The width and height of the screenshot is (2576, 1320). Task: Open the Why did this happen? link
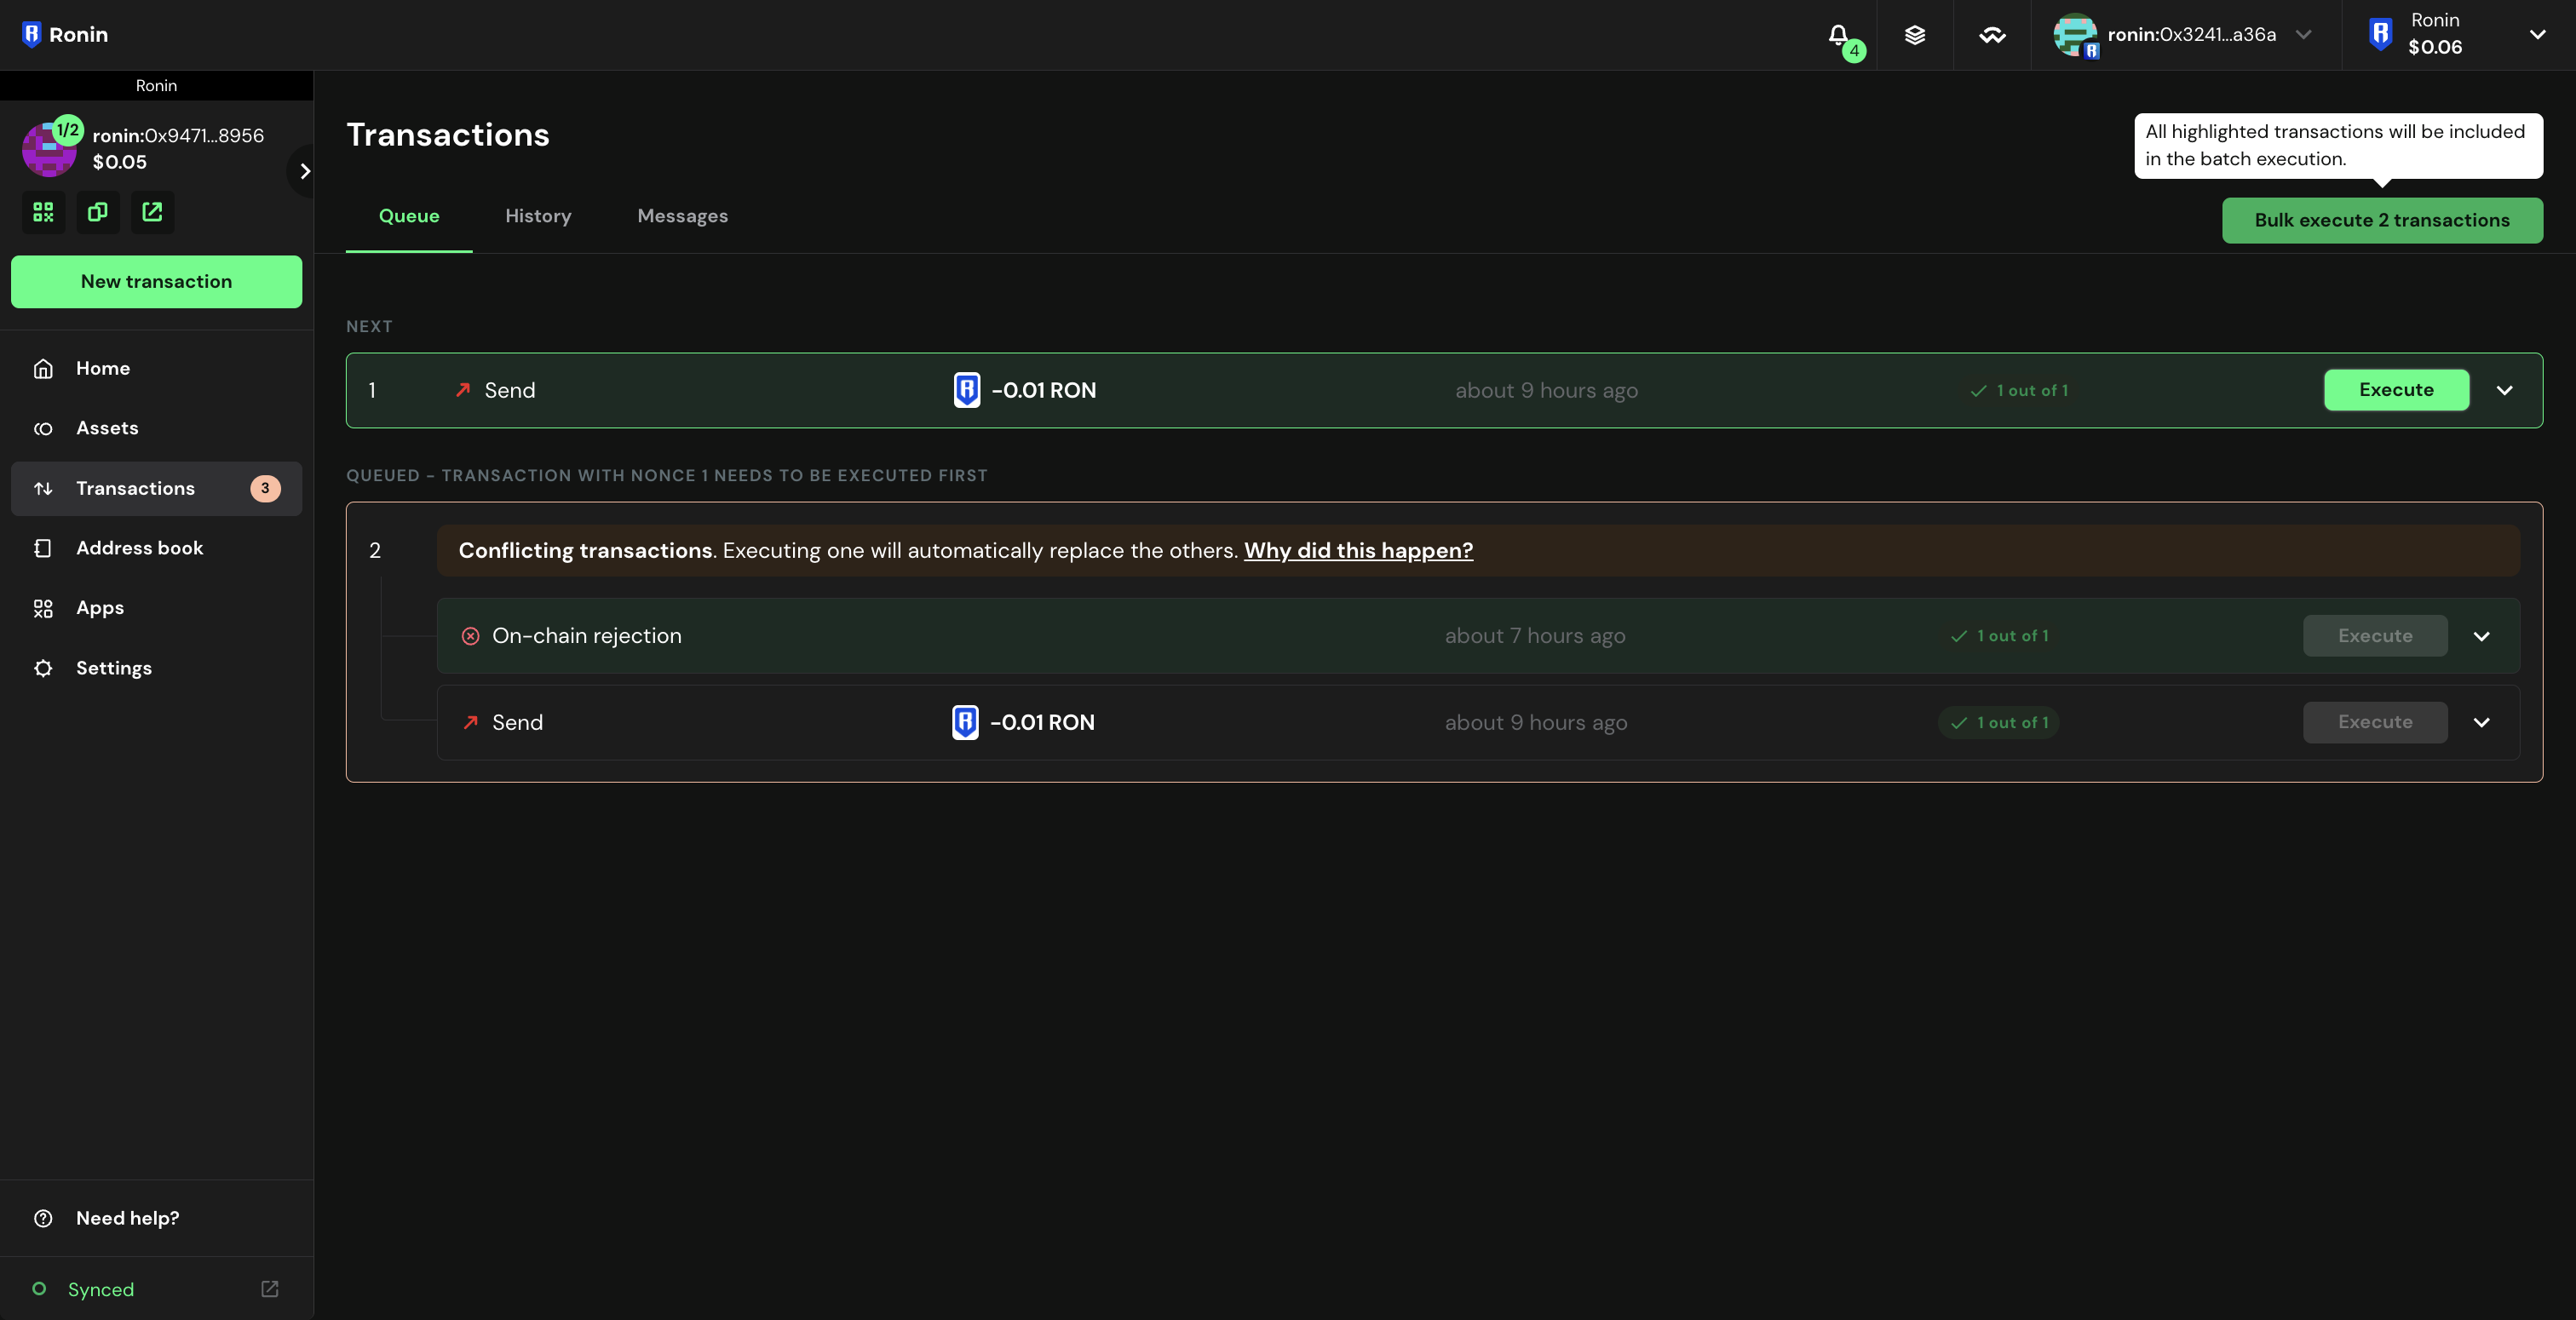point(1358,550)
